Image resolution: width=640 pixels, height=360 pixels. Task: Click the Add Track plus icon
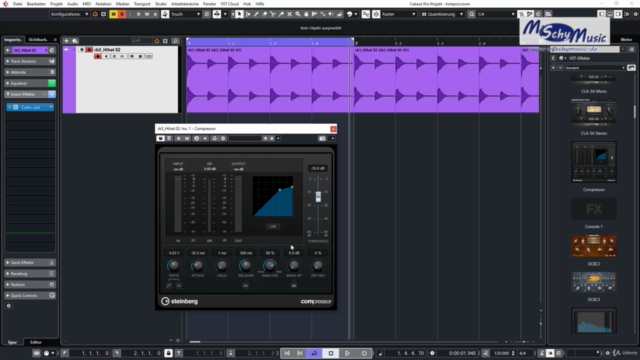67,41
